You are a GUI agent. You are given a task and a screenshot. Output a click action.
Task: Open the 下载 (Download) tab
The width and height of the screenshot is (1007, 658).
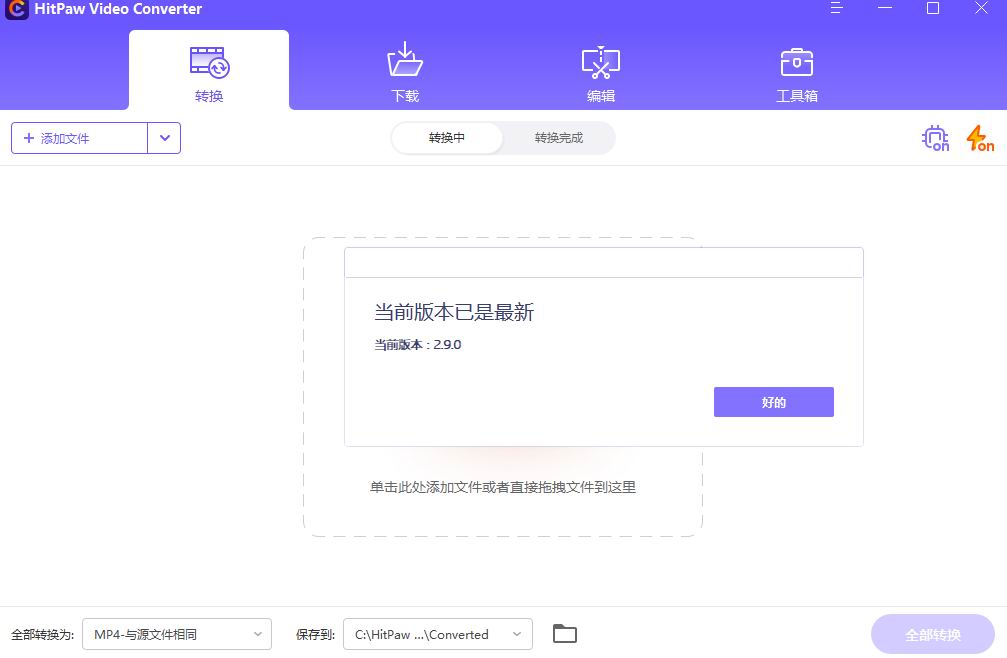(x=405, y=71)
